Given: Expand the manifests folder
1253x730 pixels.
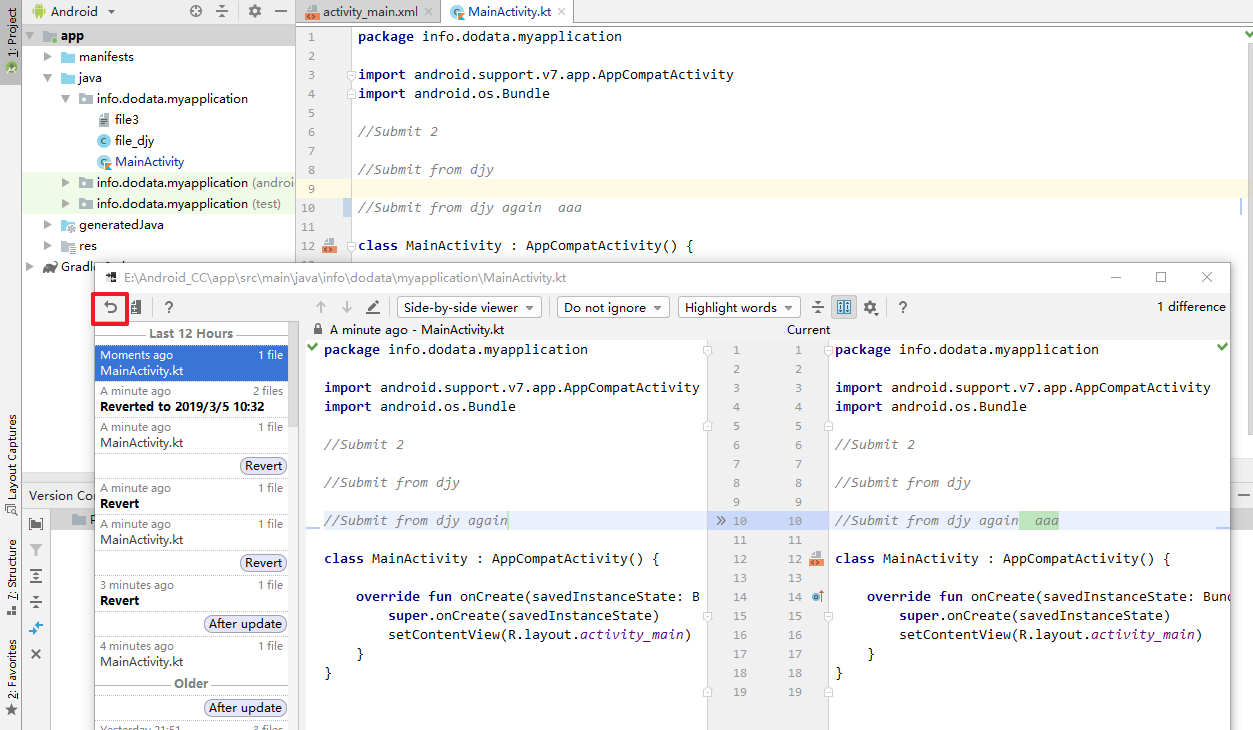Looking at the screenshot, I should pyautogui.click(x=47, y=57).
